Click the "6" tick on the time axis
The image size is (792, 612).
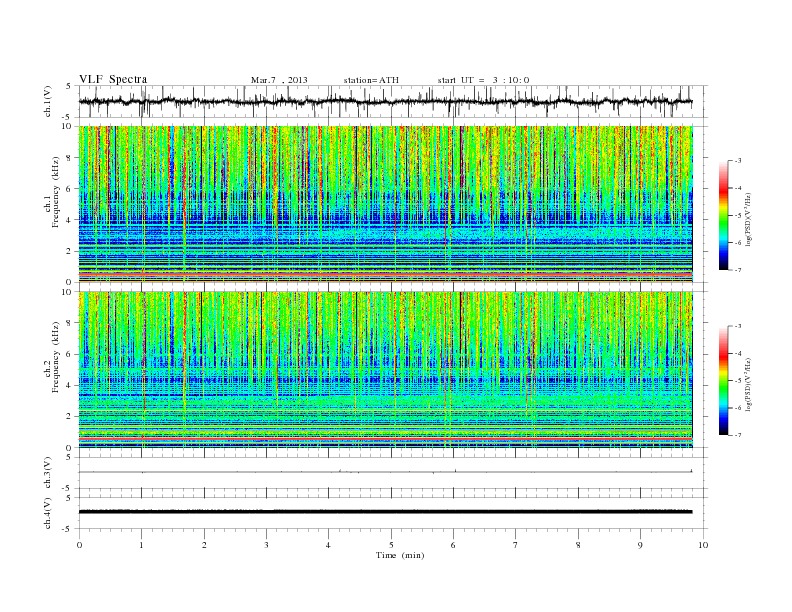point(453,545)
